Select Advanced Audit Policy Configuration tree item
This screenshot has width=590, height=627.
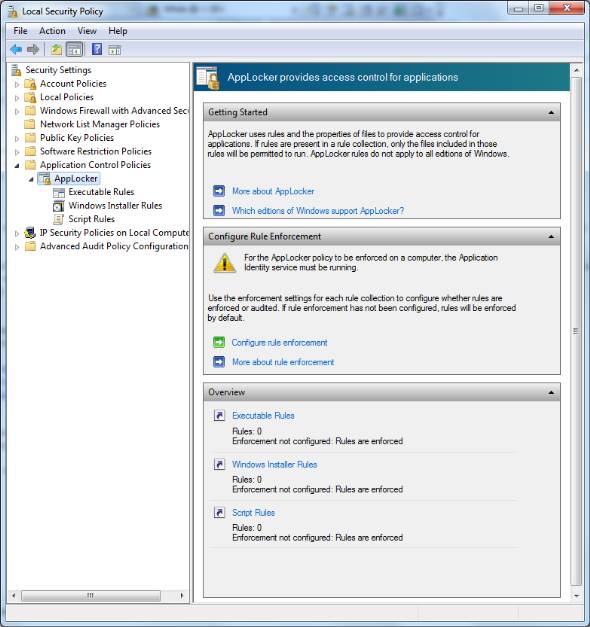coord(114,246)
